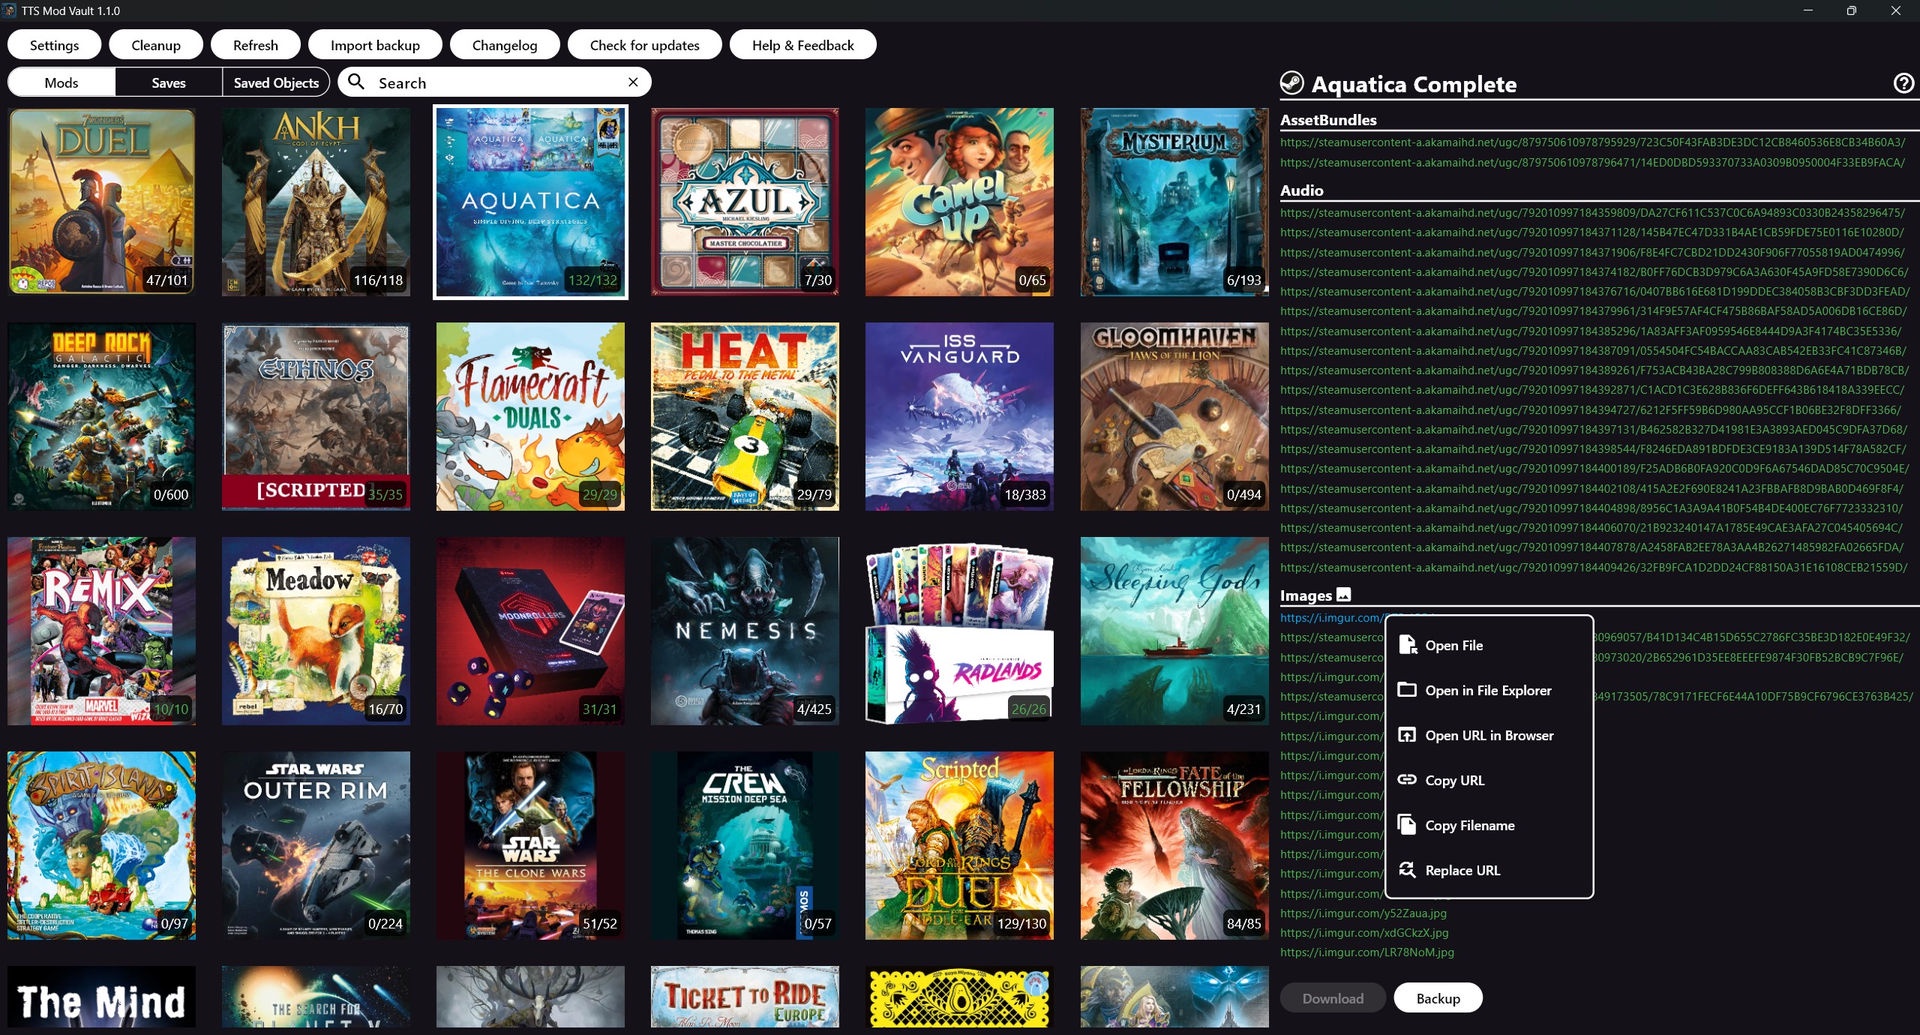Viewport: 1920px width, 1035px height.
Task: Open the first AssetBundles URL link
Action: pos(1592,142)
